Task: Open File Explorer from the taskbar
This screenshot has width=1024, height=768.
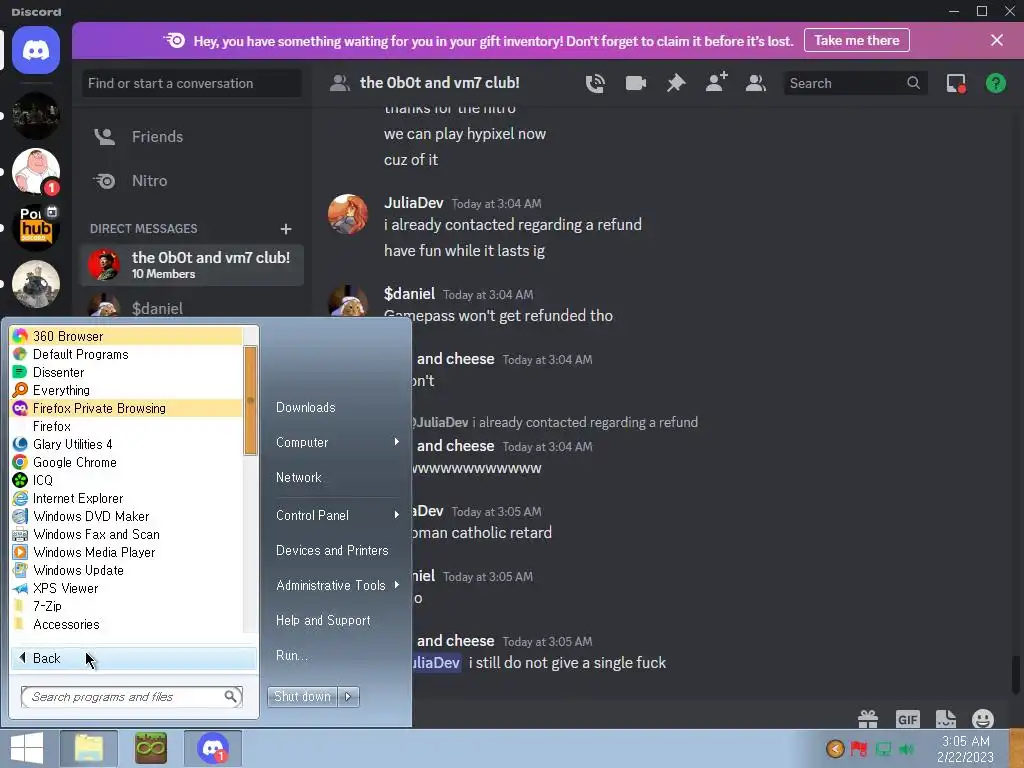Action: 89,748
